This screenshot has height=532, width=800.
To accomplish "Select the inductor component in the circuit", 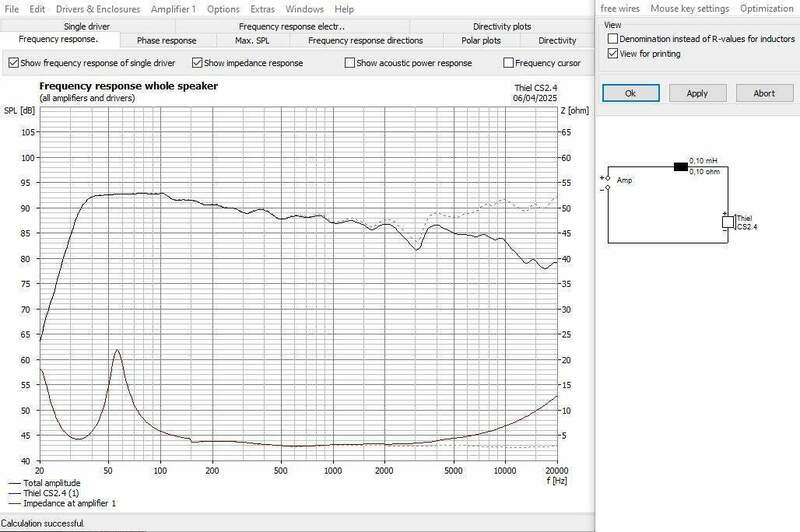I will pos(681,166).
